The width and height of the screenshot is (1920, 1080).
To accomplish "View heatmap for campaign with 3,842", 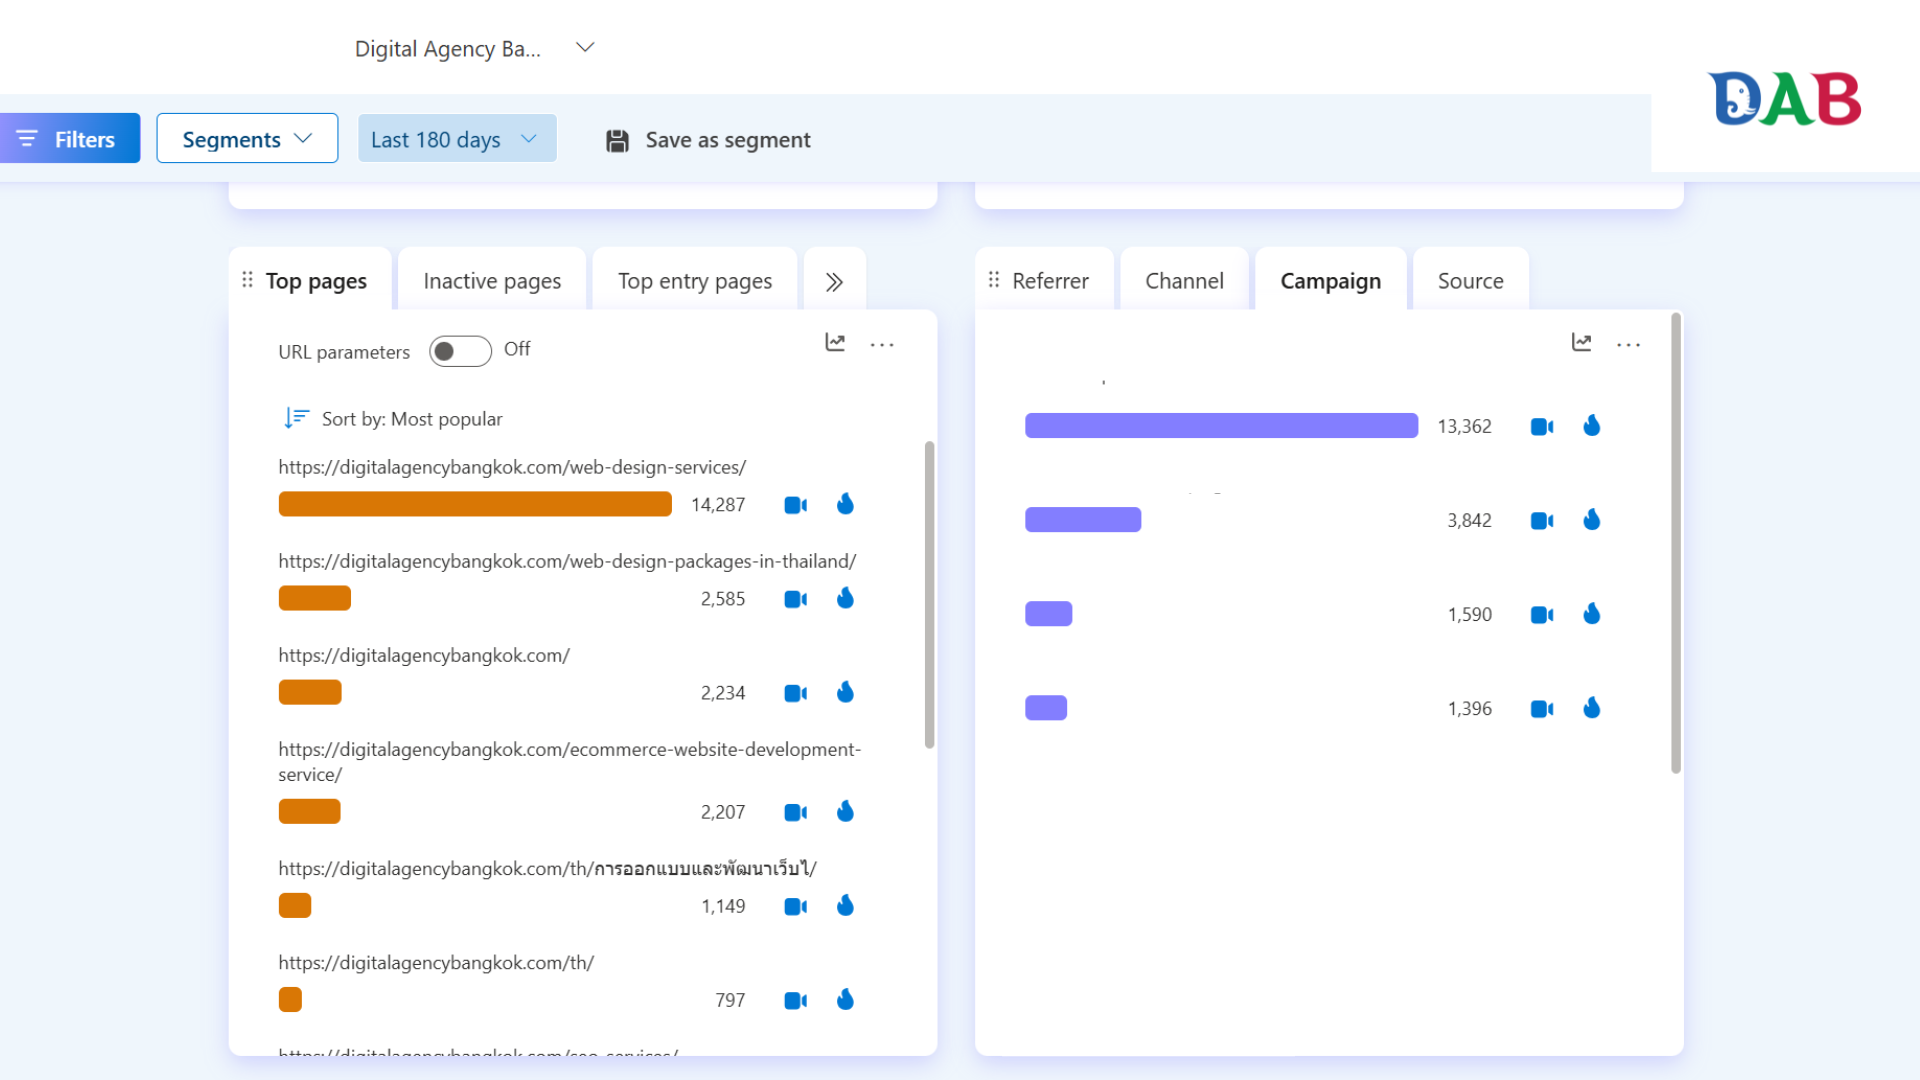I will click(1592, 520).
